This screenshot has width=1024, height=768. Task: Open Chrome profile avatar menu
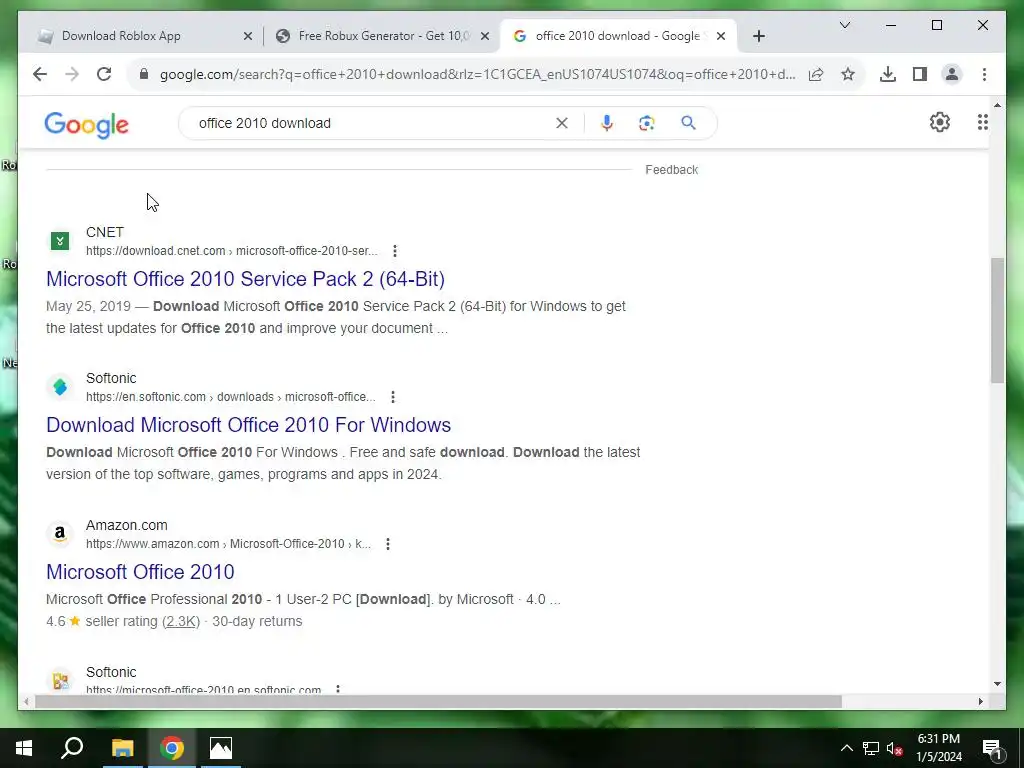(952, 74)
